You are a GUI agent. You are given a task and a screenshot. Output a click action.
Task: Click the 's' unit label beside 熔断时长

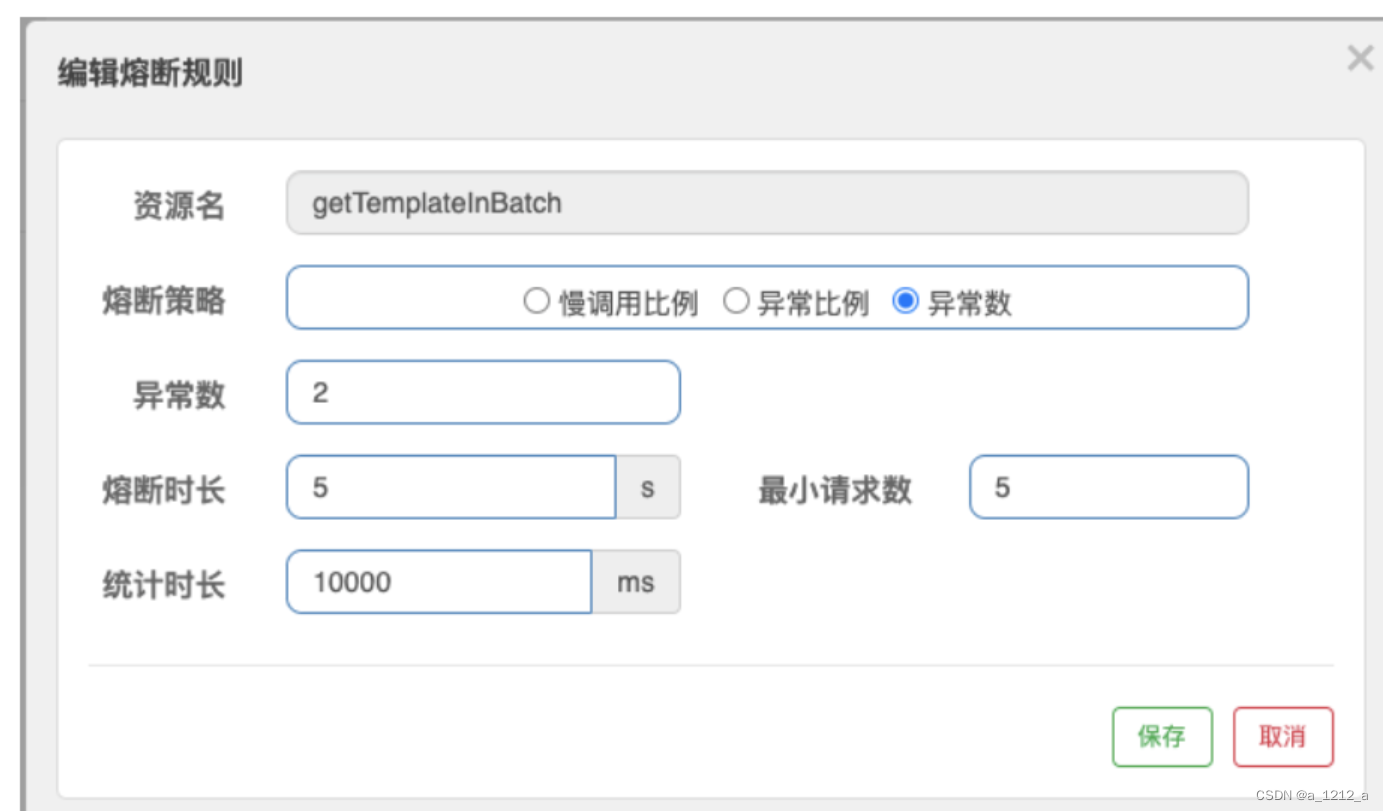pyautogui.click(x=648, y=487)
